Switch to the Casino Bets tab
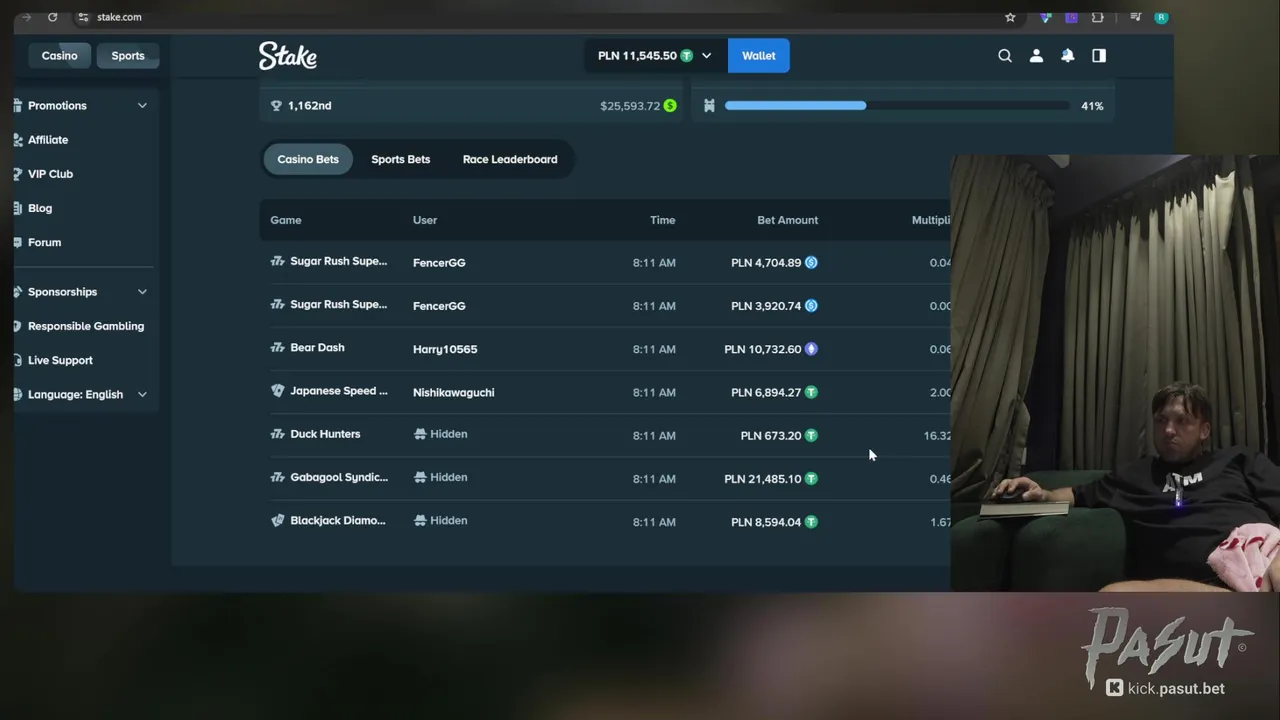The height and width of the screenshot is (720, 1280). [x=308, y=159]
